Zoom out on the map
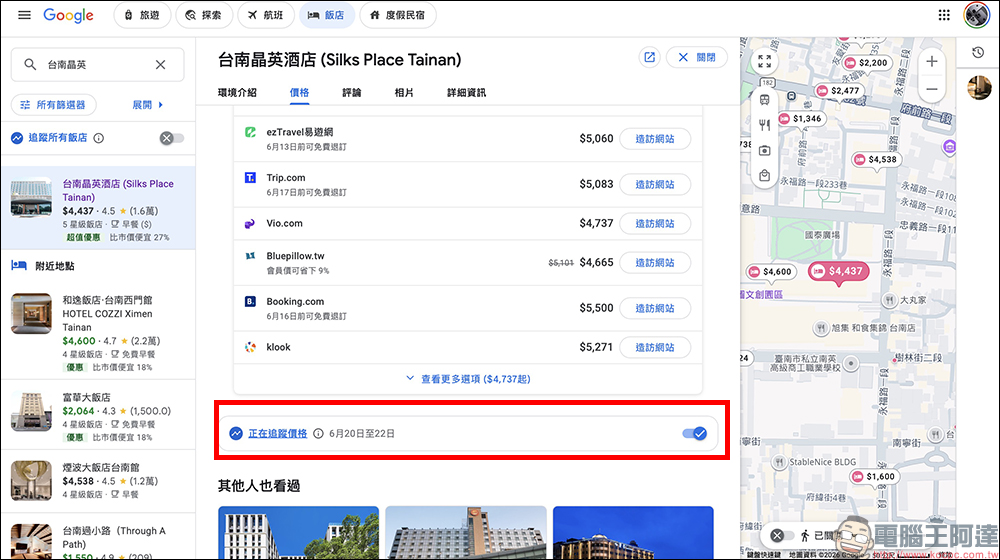This screenshot has width=1000, height=560. pos(932,89)
